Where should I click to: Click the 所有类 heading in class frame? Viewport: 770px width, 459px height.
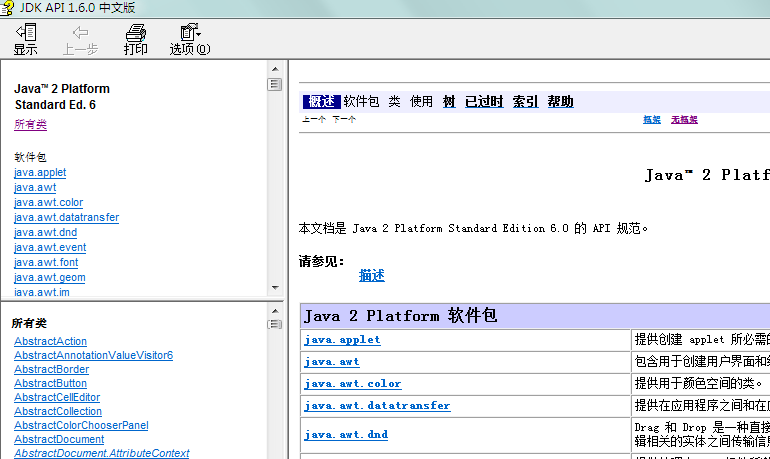(x=29, y=324)
